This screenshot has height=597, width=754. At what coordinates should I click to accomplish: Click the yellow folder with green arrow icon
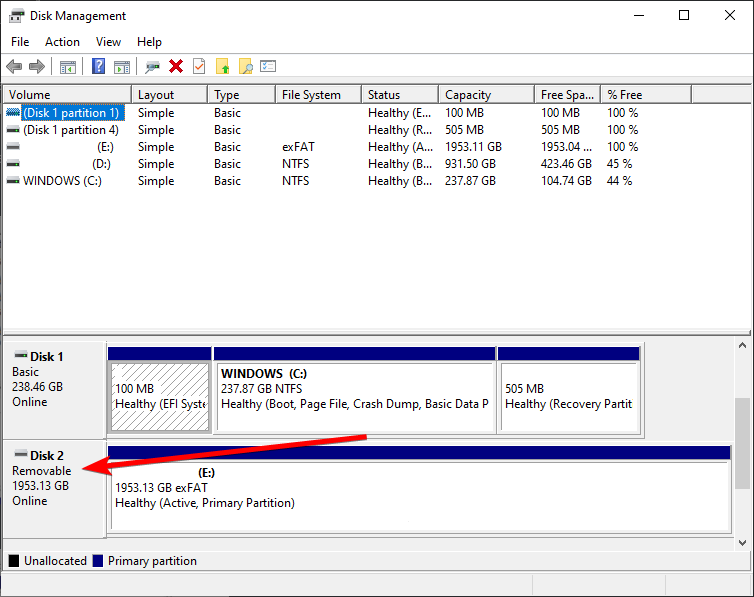coord(222,66)
